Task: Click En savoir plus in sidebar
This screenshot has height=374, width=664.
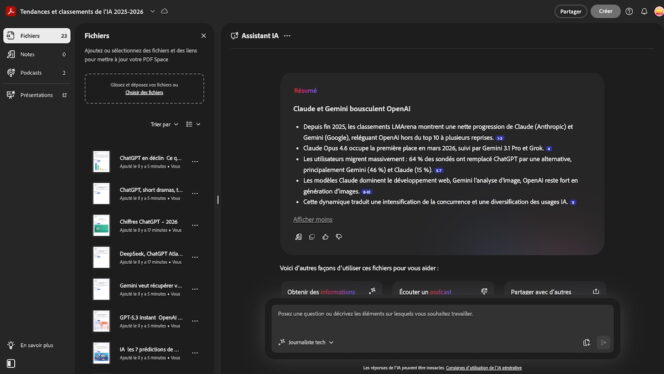Action: pyautogui.click(x=37, y=345)
